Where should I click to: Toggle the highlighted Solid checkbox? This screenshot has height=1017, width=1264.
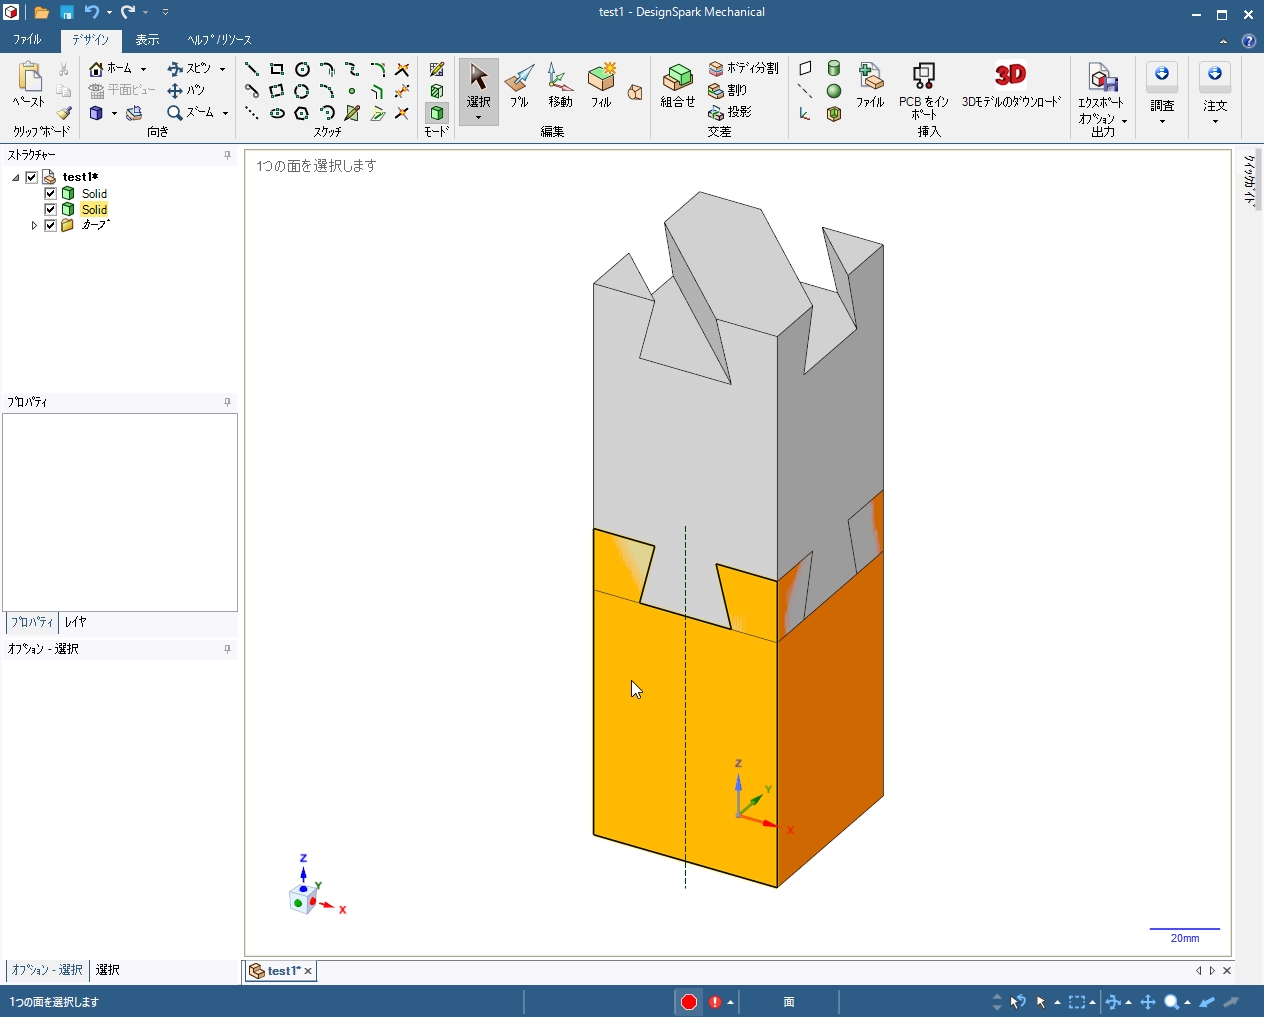coord(50,209)
